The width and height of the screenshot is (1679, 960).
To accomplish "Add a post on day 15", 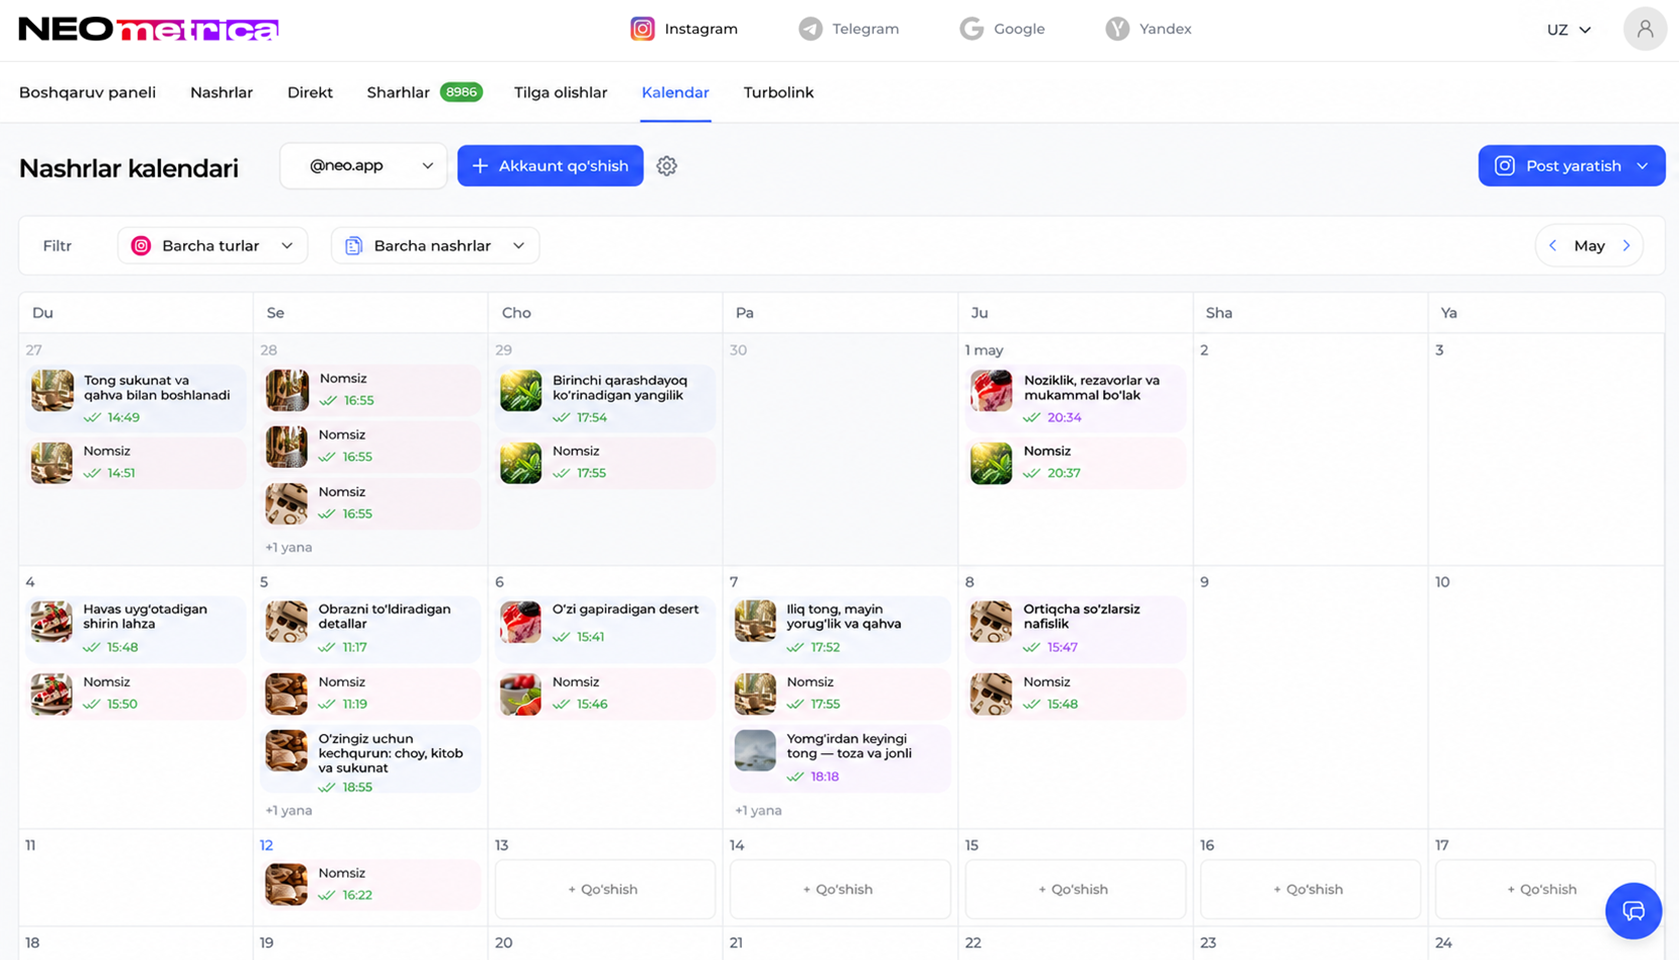I will [x=1074, y=889].
